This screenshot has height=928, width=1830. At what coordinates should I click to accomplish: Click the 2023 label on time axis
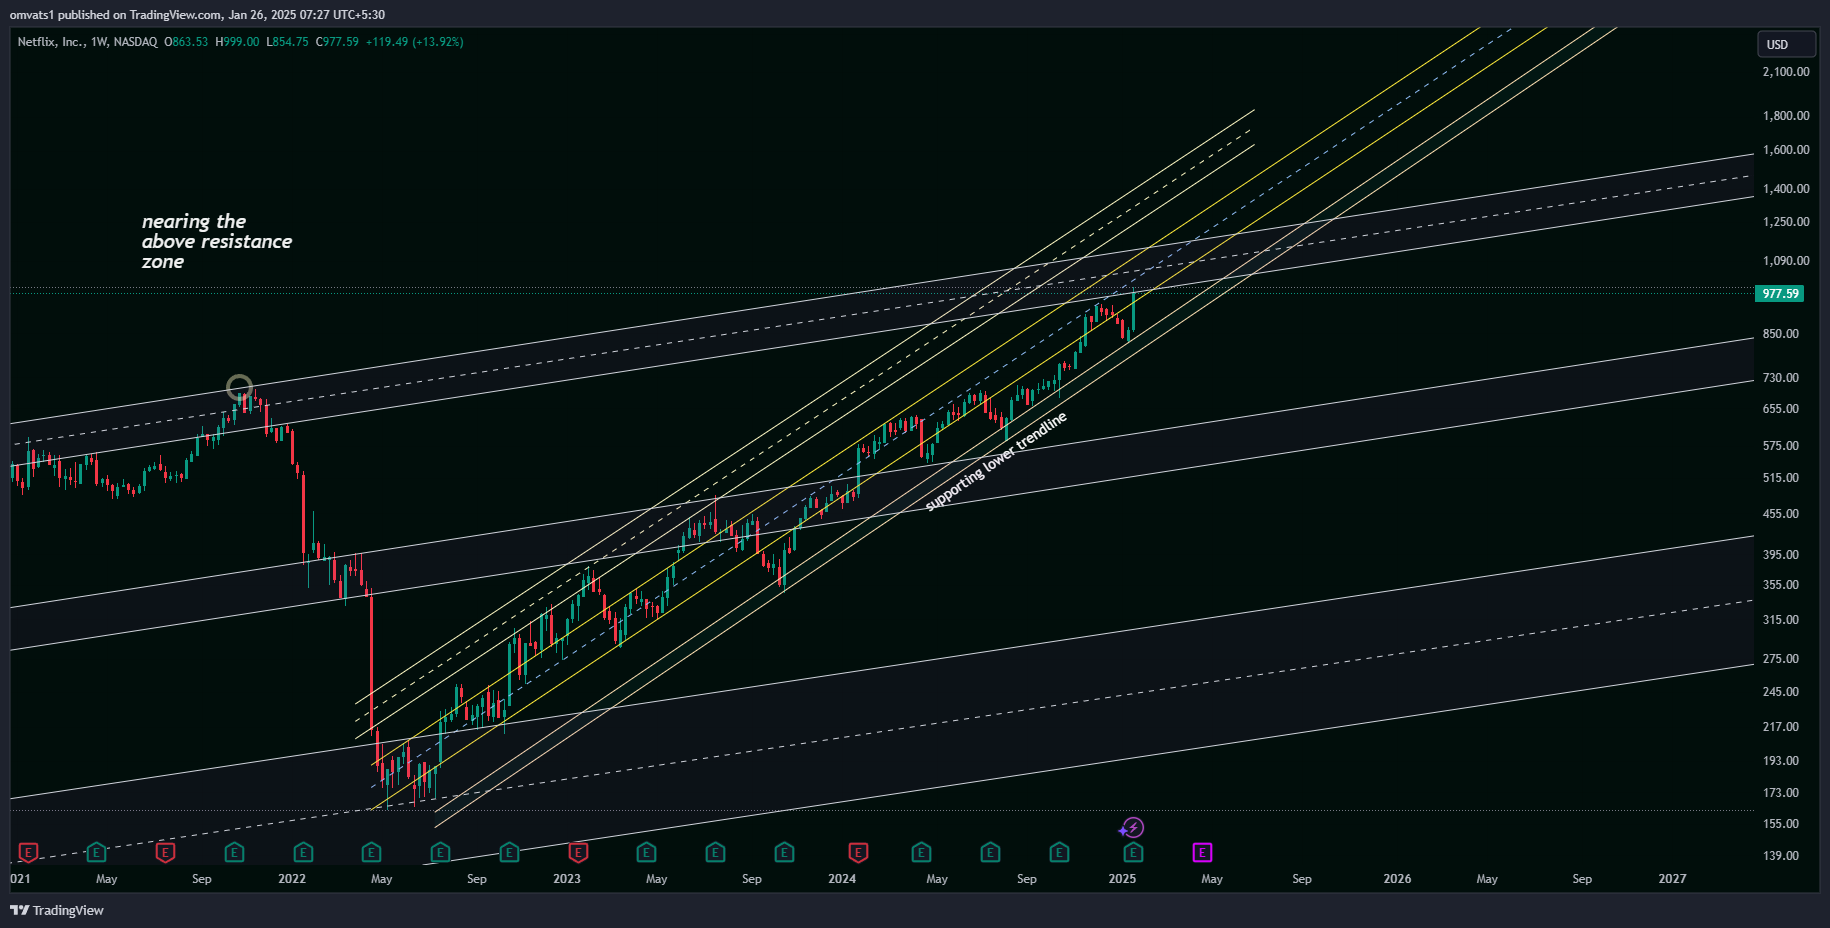pos(567,879)
